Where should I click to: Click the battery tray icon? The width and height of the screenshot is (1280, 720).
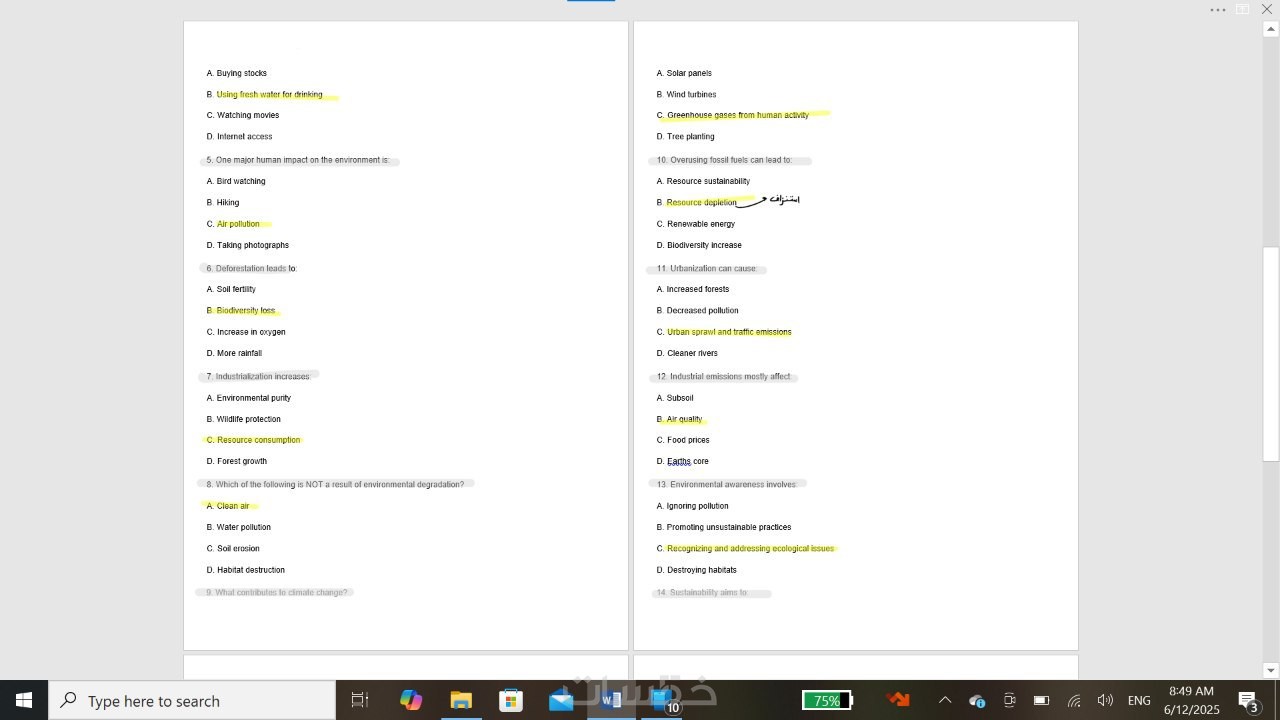tap(1041, 700)
